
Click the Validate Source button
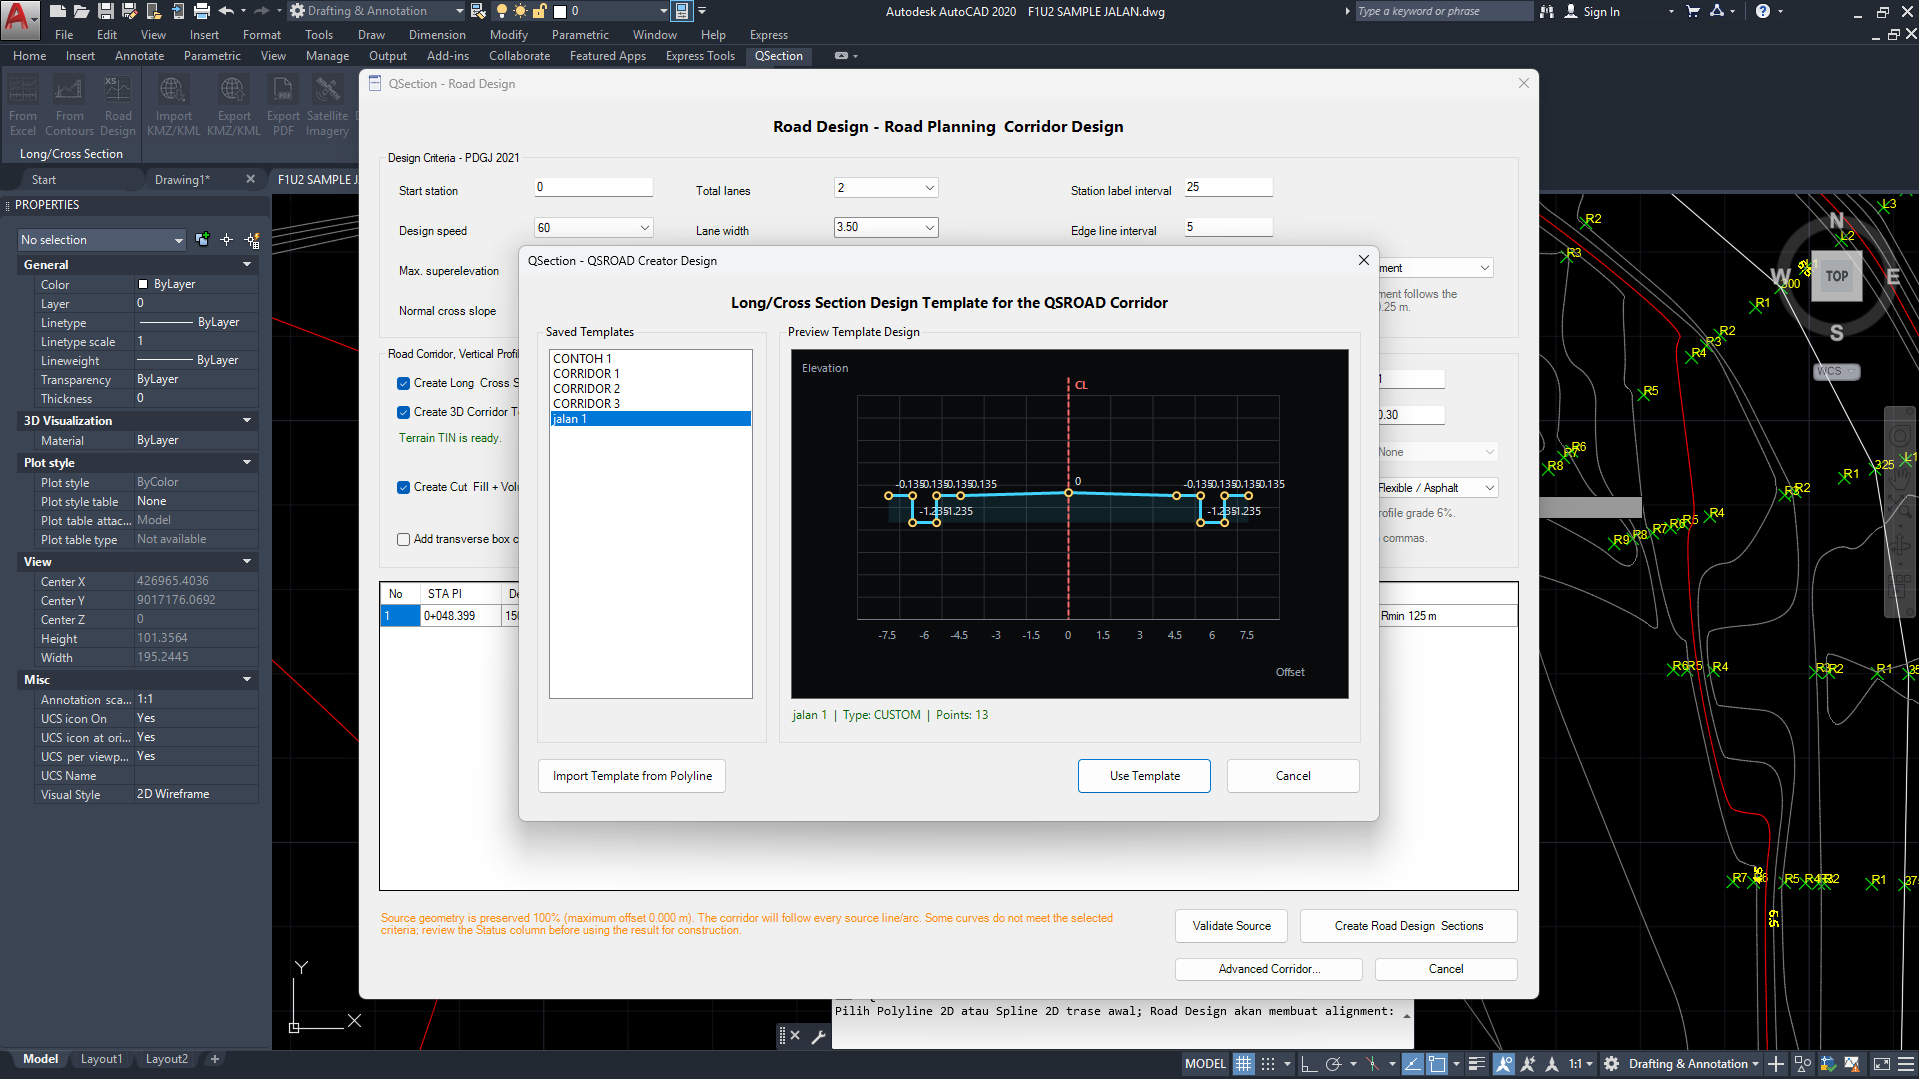1231,926
